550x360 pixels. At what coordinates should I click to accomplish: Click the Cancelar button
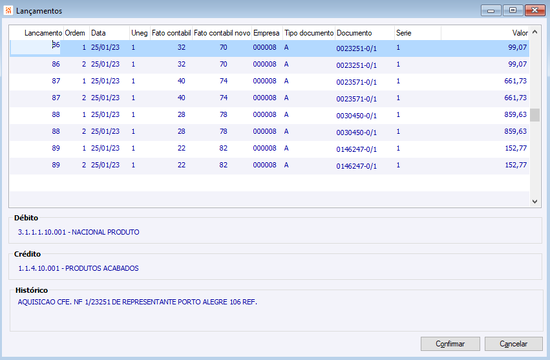click(514, 344)
